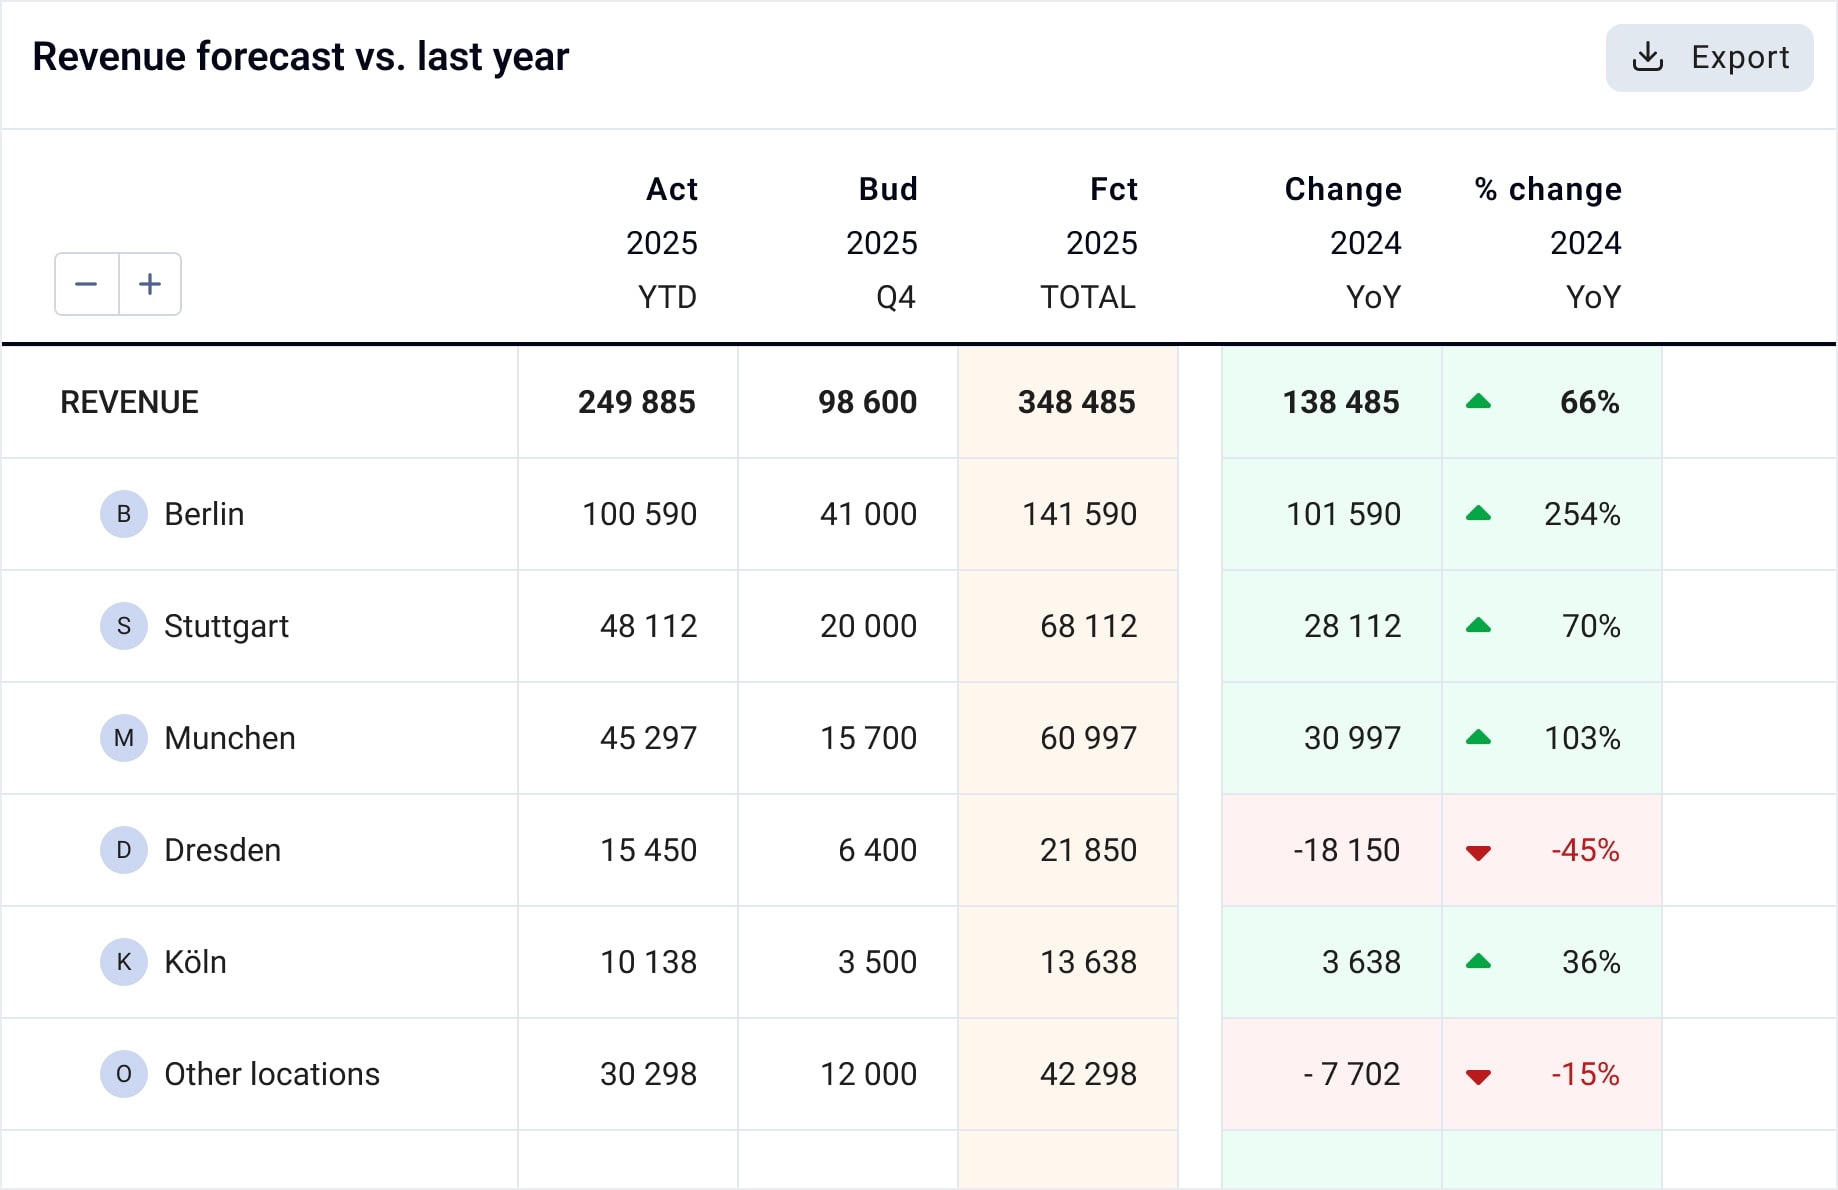Click the title 'Revenue forecast vs. last year'
Screen dimensions: 1838x1190
(300, 57)
